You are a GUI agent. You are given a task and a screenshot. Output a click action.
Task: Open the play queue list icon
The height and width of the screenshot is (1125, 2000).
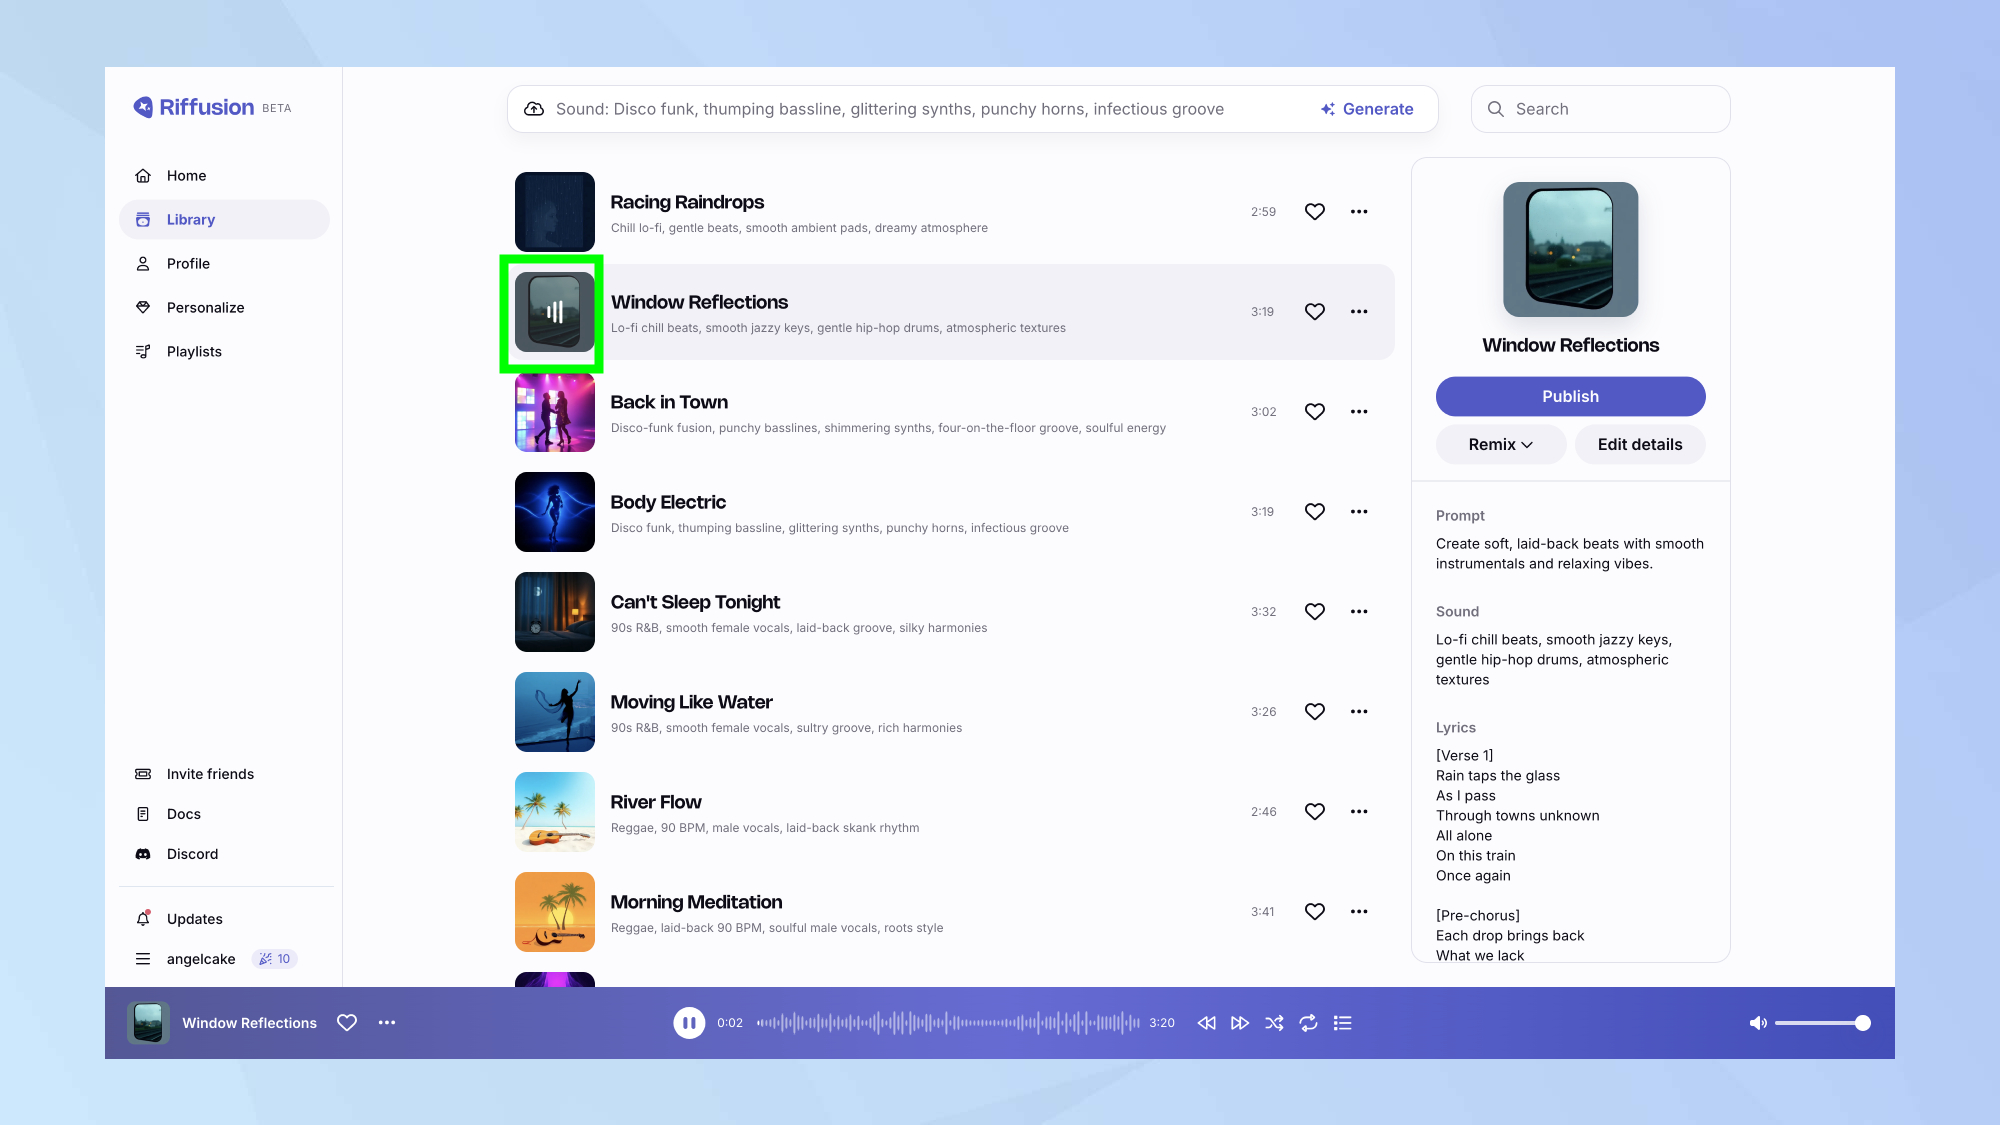1343,1023
